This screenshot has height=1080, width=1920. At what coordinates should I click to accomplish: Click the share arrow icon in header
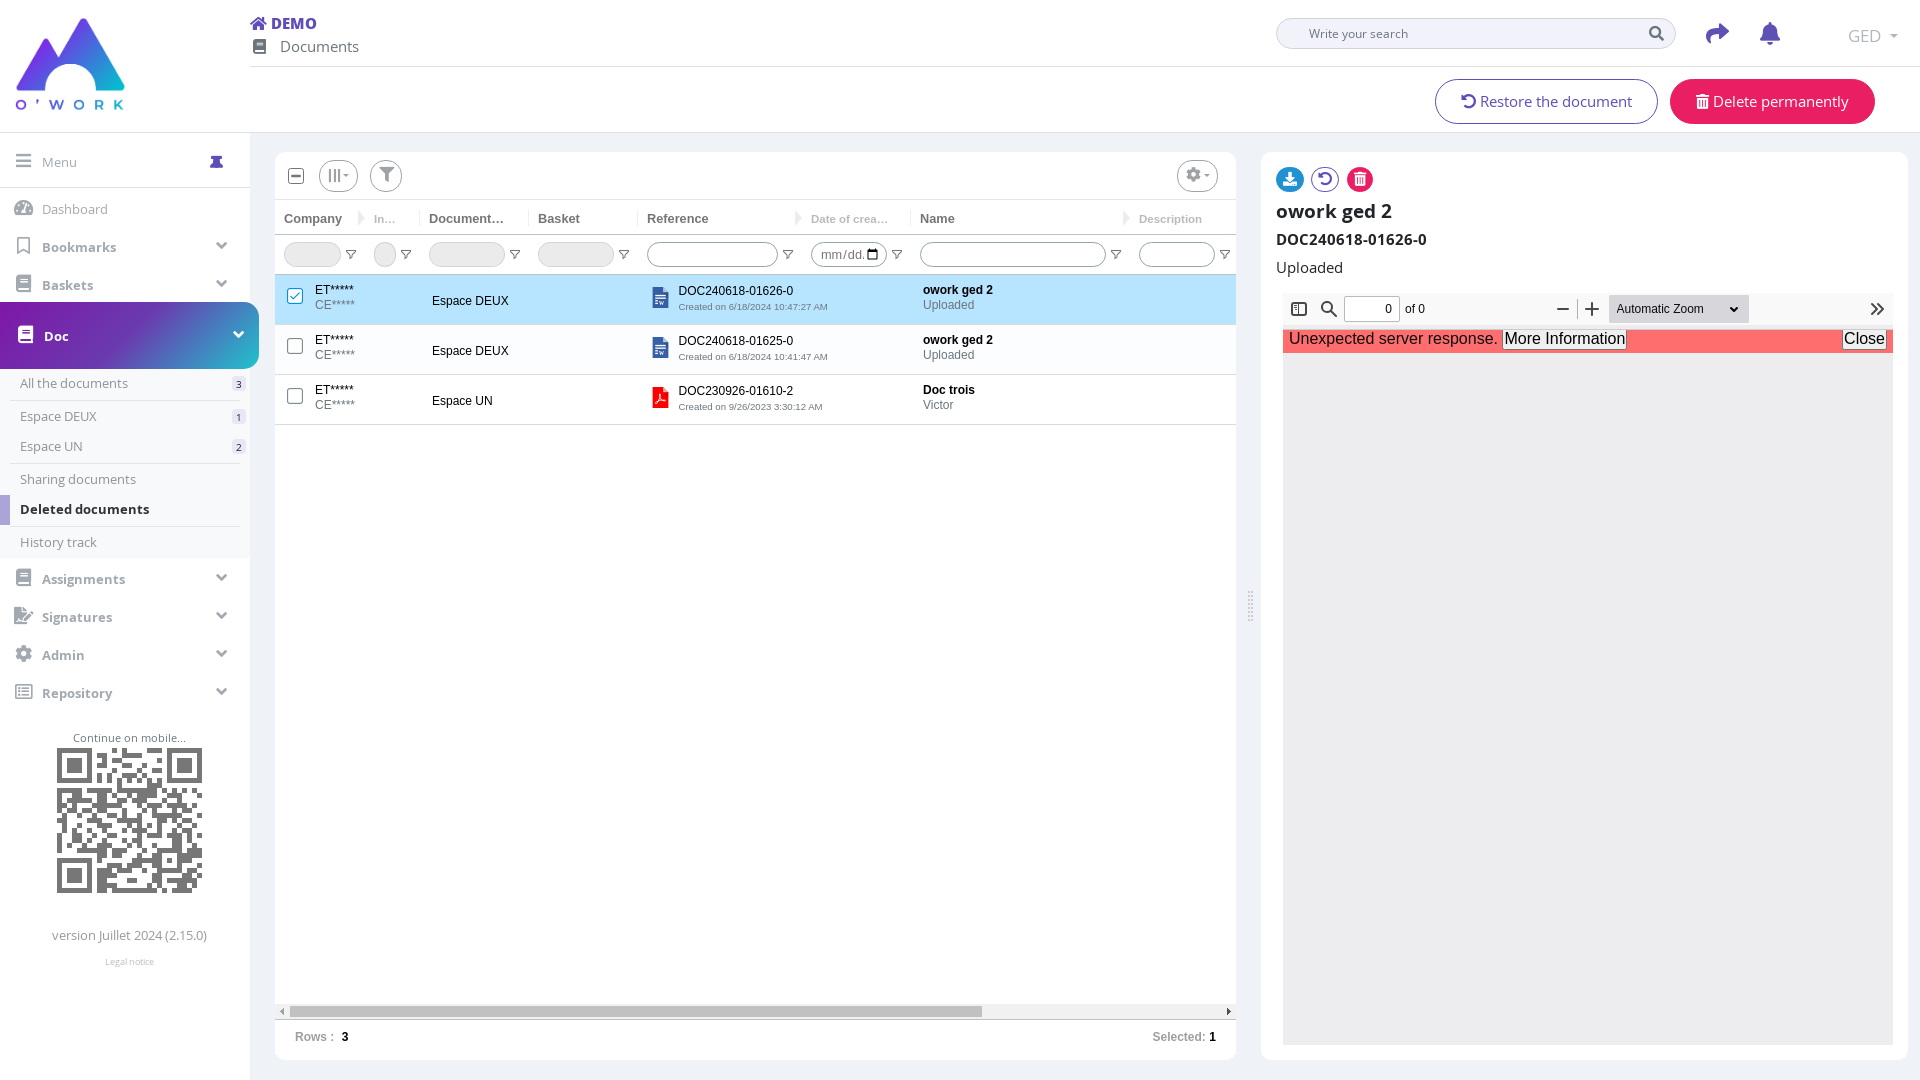[1717, 34]
